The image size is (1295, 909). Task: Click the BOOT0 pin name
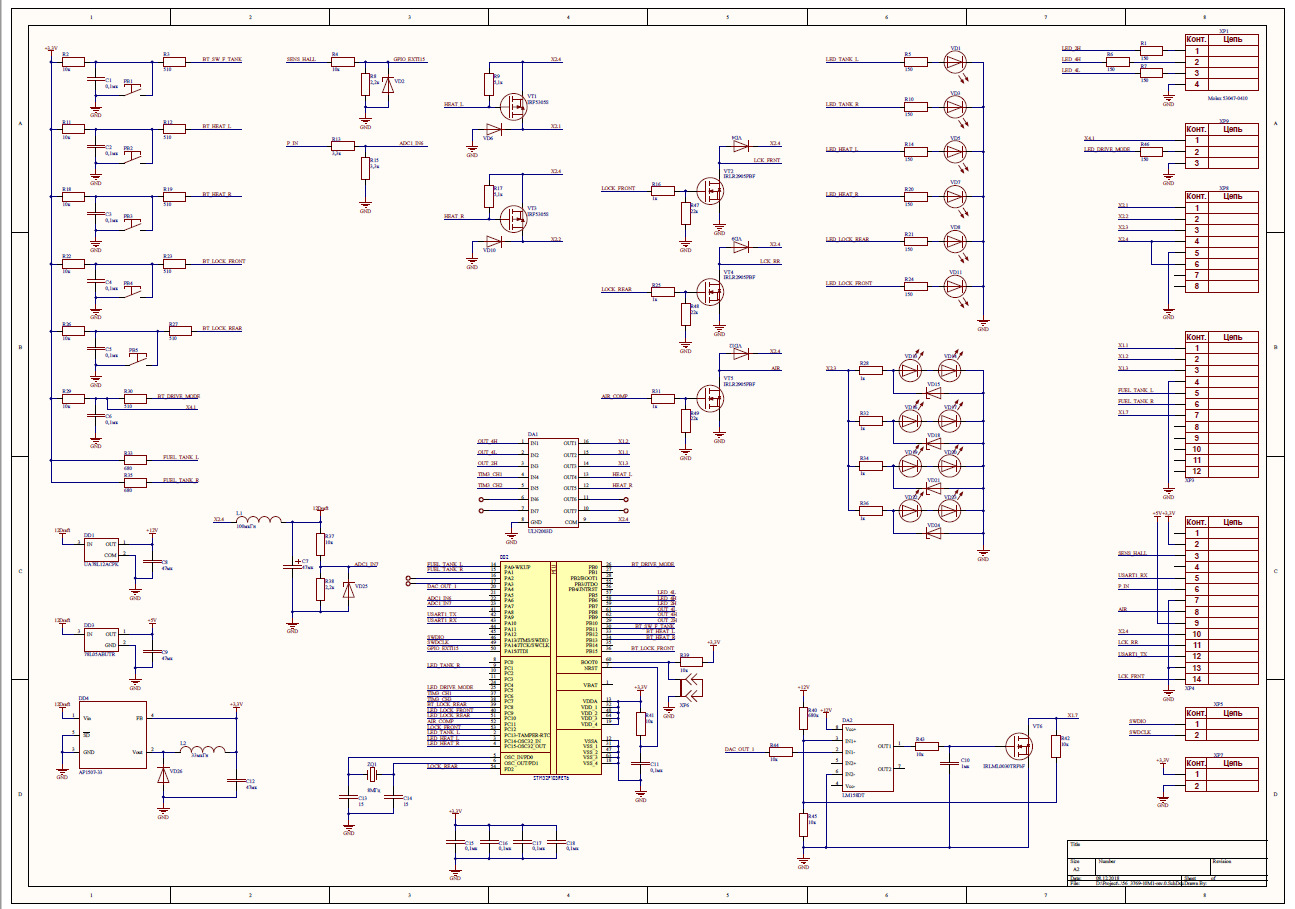tap(591, 660)
